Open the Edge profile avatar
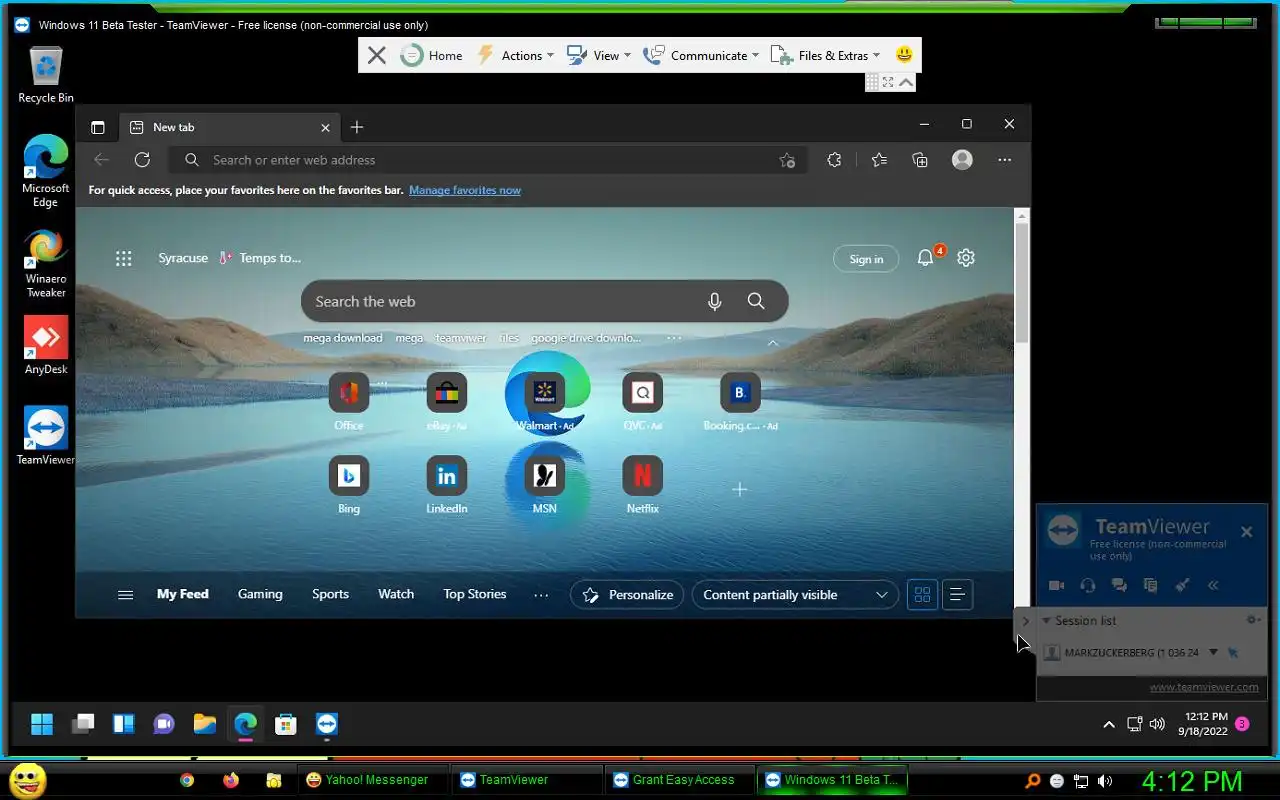This screenshot has width=1280, height=800. click(x=962, y=160)
